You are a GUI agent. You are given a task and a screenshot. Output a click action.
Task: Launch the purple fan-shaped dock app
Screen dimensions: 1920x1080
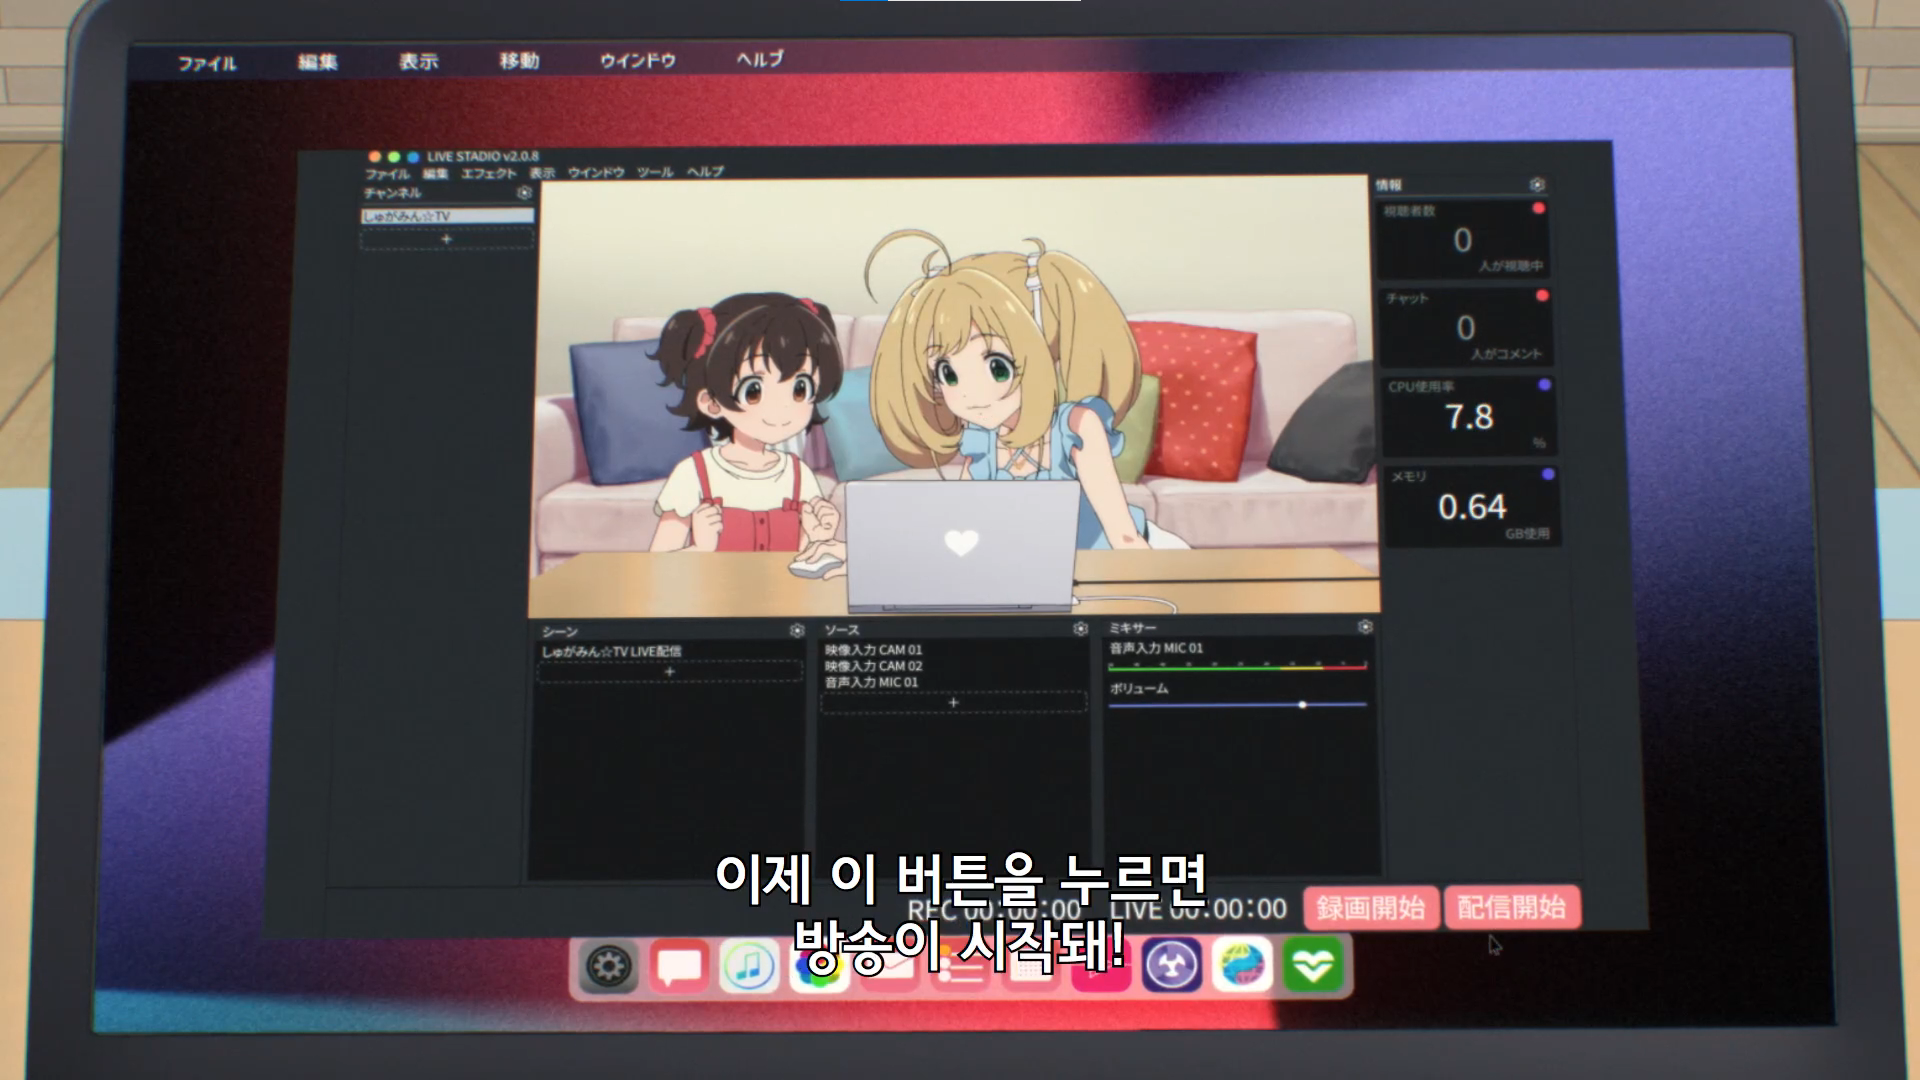pos(1172,967)
